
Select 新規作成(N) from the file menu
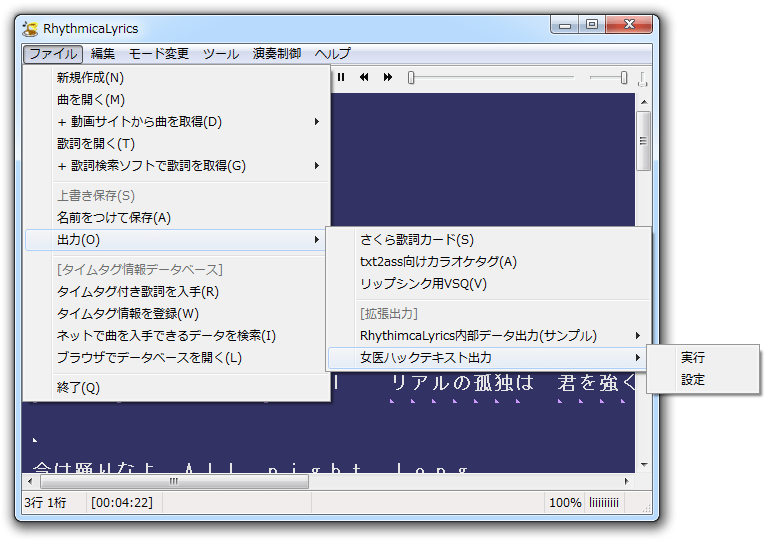[x=176, y=78]
